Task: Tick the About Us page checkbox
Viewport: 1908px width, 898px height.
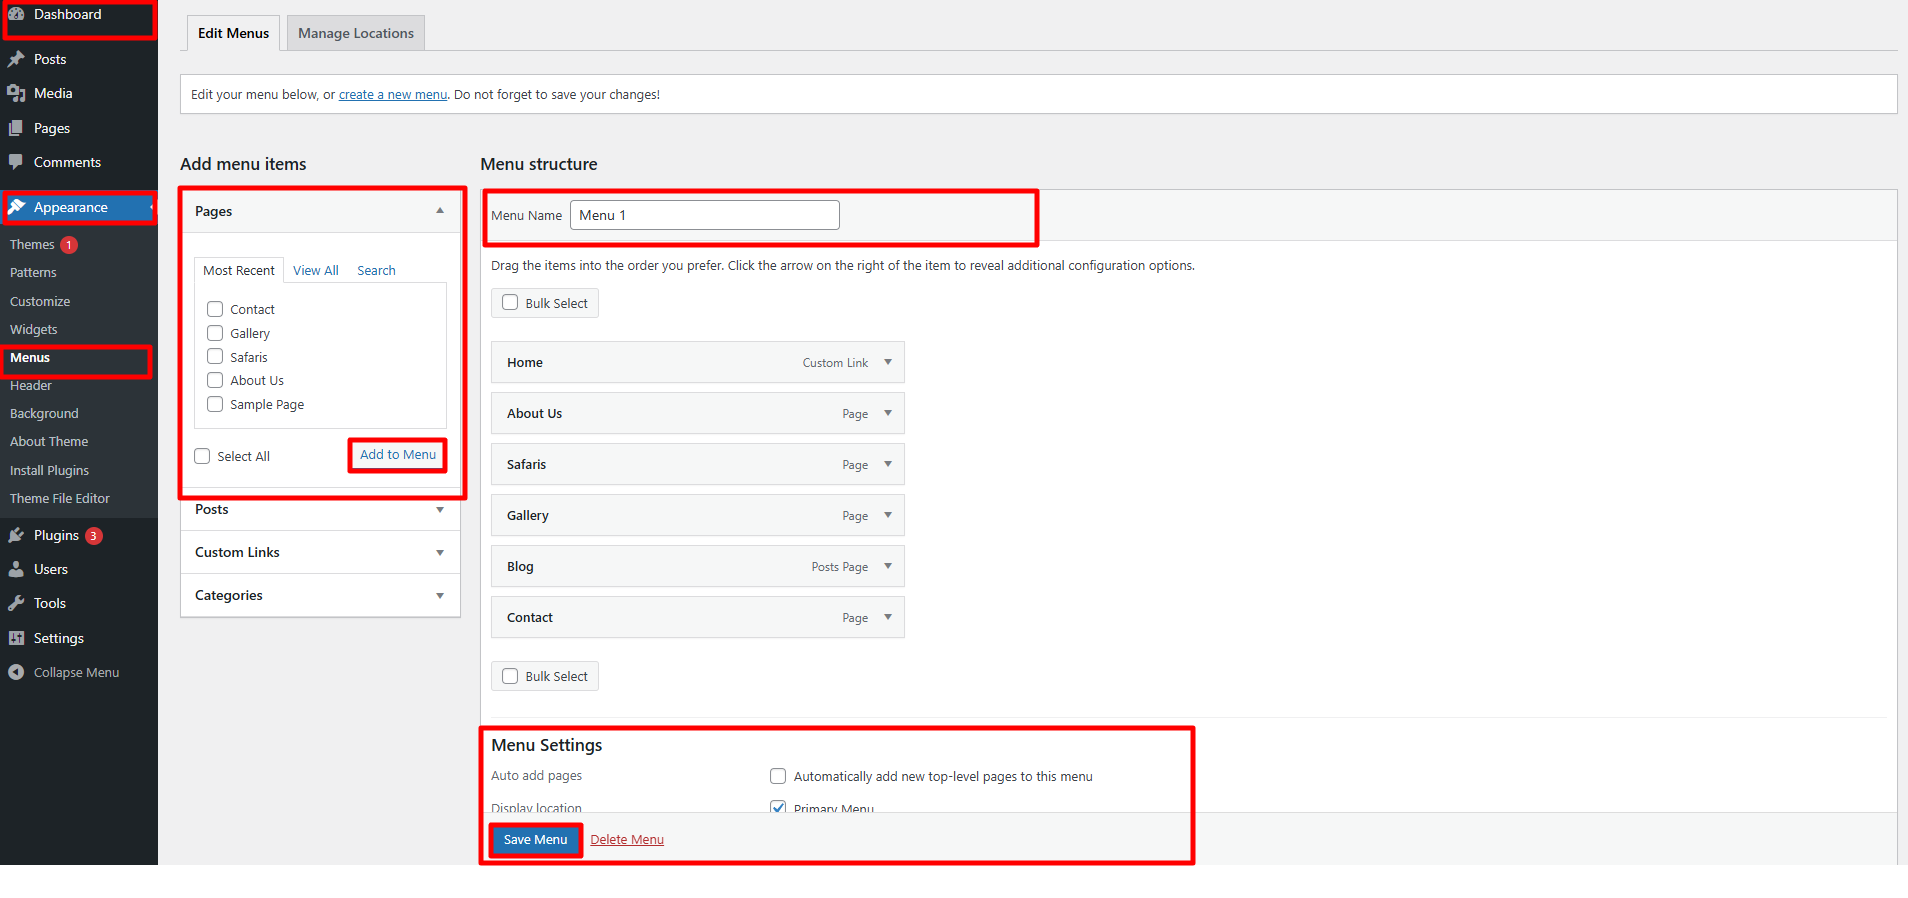Action: [215, 380]
